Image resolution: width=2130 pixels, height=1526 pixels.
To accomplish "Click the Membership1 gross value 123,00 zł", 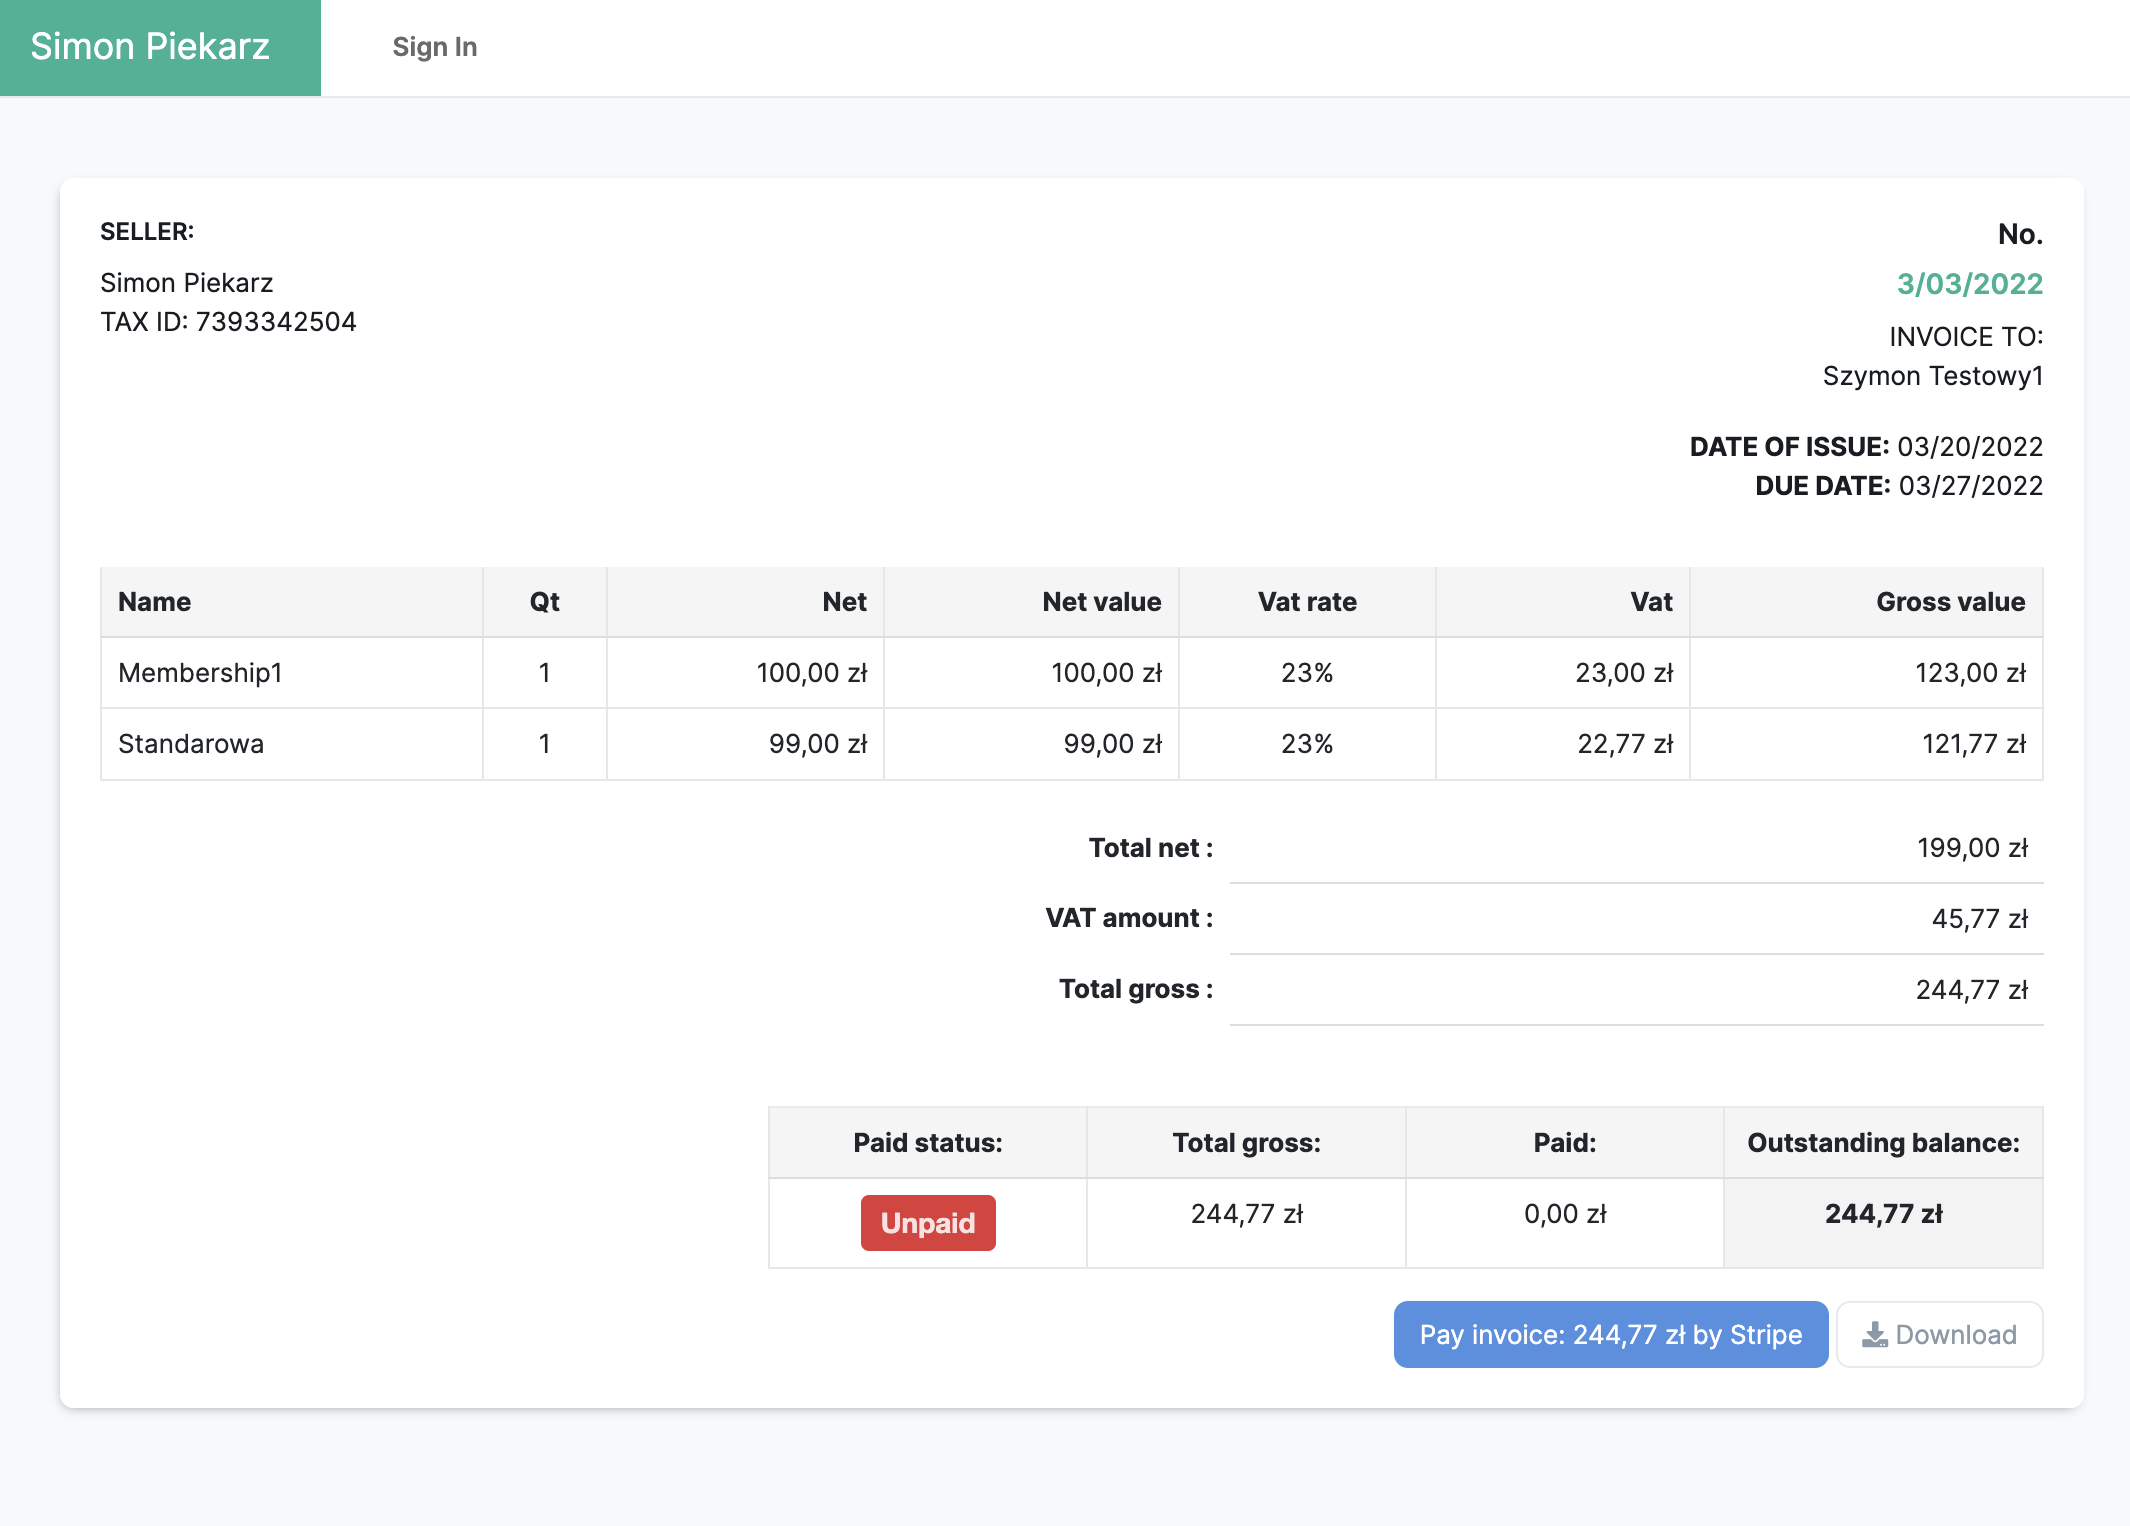I will click(x=1969, y=673).
